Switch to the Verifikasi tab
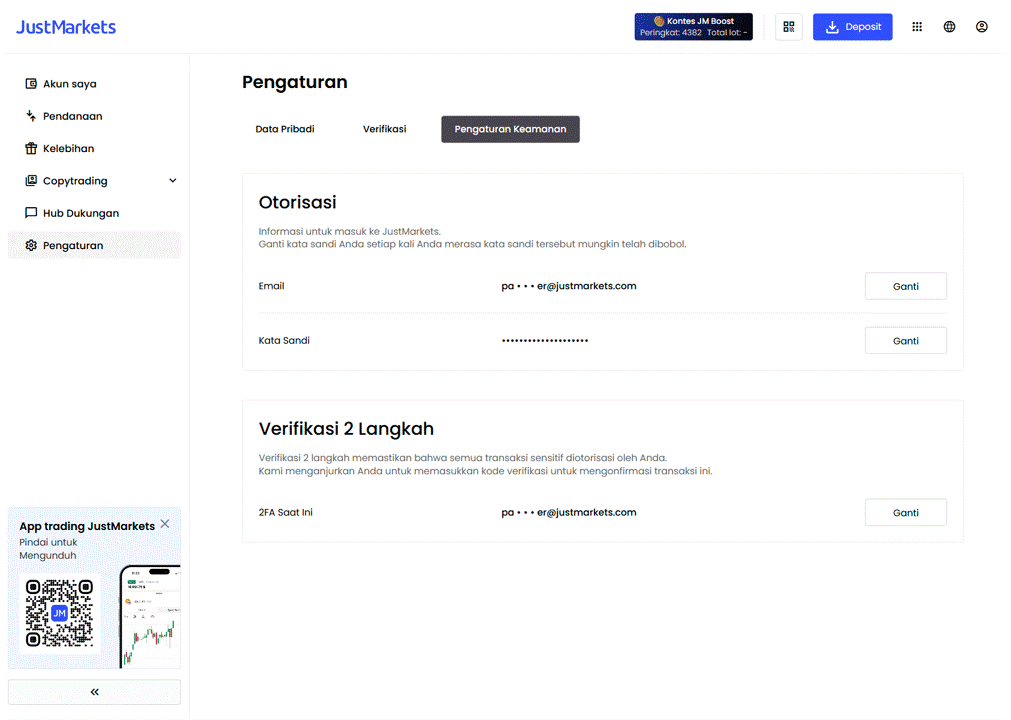 (x=384, y=129)
